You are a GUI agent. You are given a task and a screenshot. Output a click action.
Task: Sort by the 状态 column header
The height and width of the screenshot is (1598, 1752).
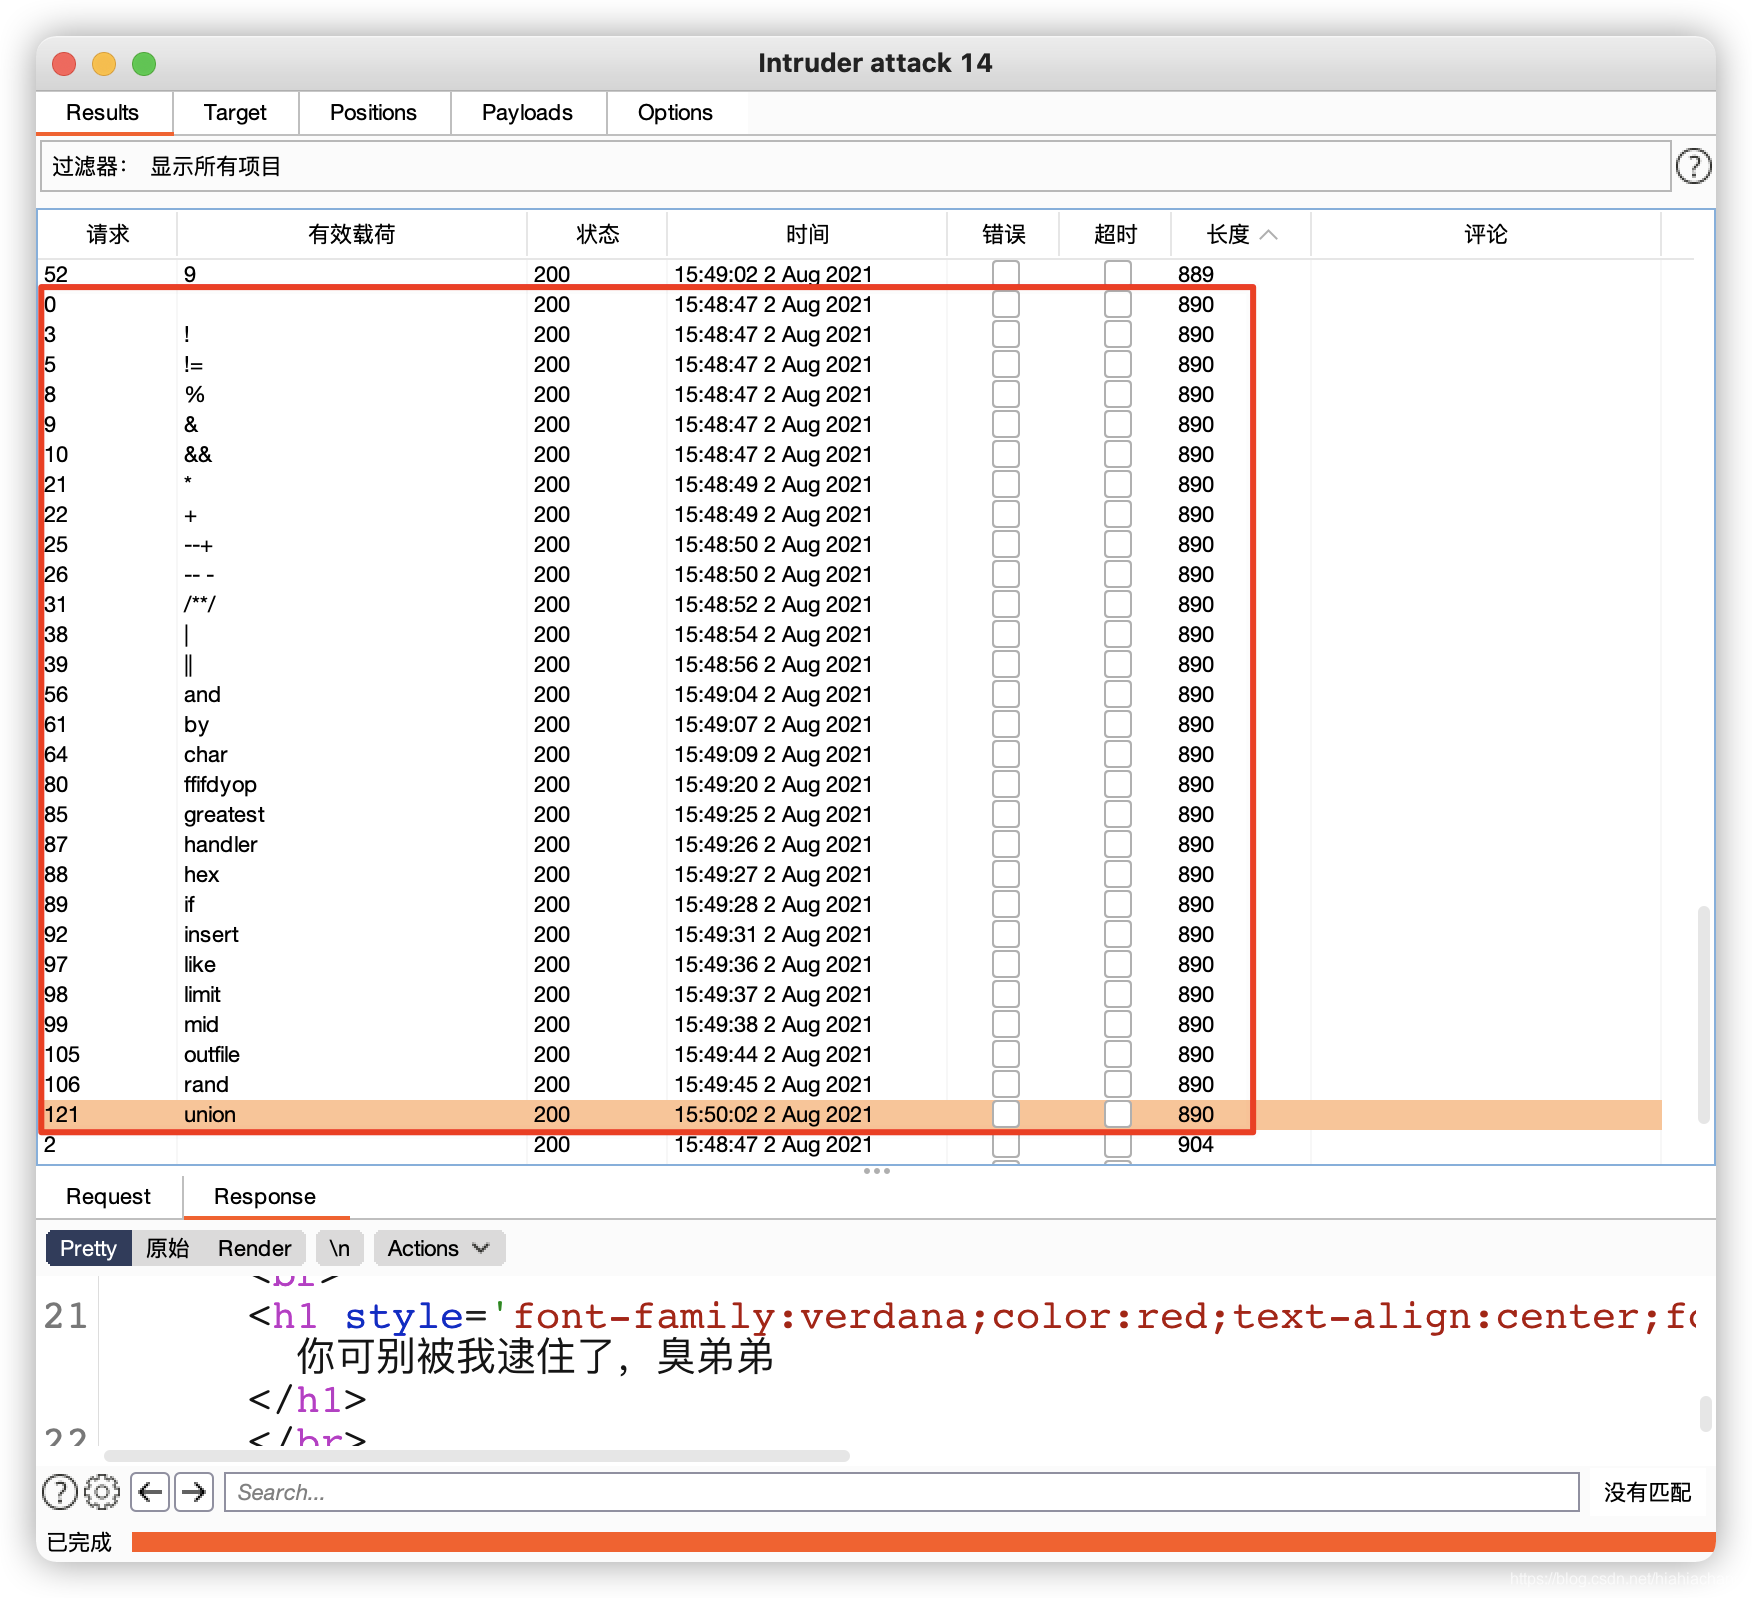(597, 234)
